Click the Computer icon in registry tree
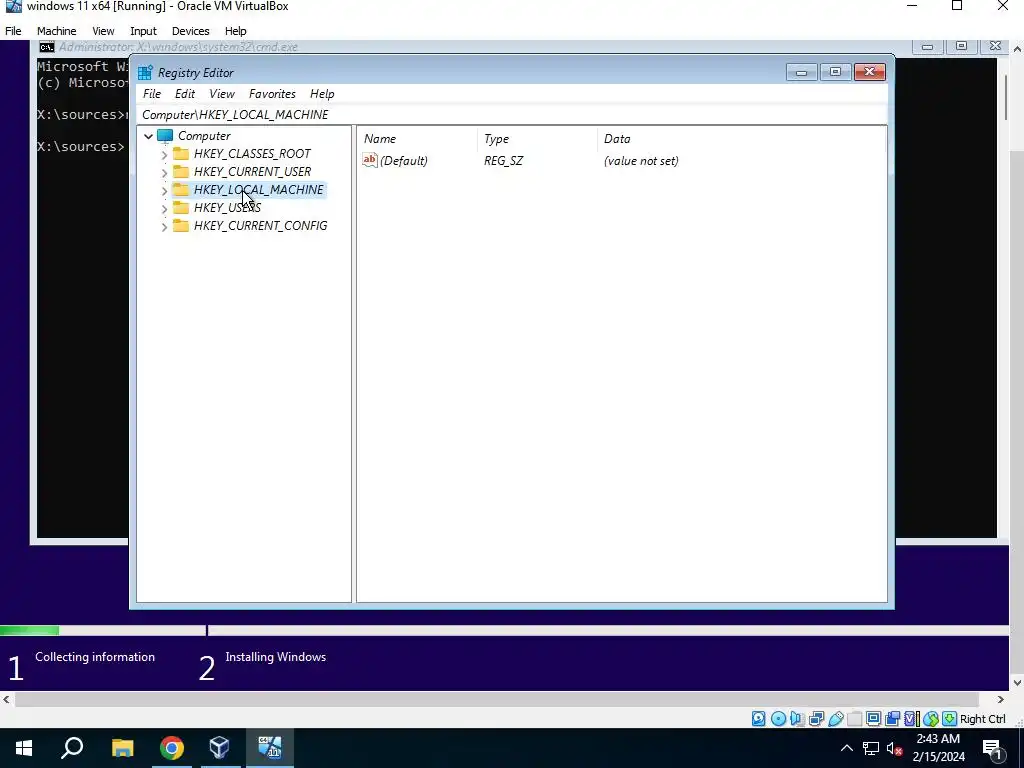 pyautogui.click(x=165, y=136)
